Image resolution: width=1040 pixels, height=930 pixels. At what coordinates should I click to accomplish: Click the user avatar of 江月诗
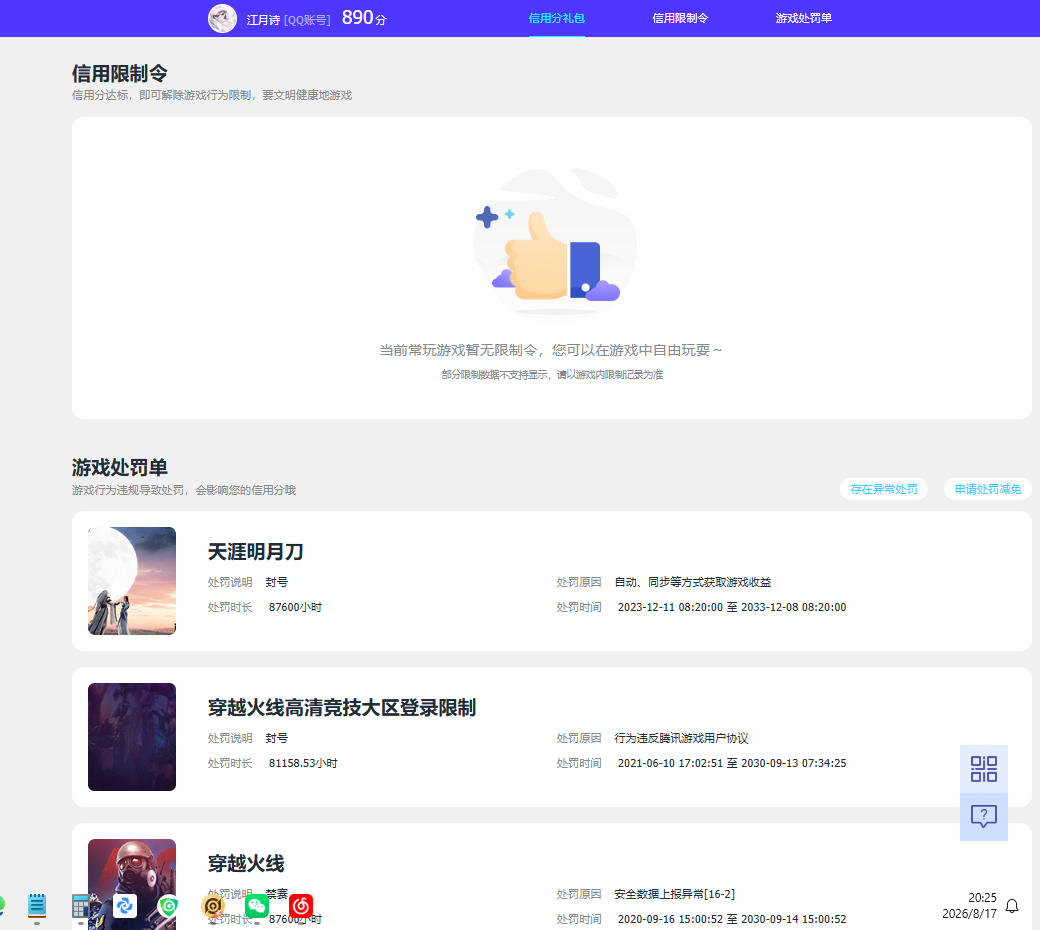(222, 19)
